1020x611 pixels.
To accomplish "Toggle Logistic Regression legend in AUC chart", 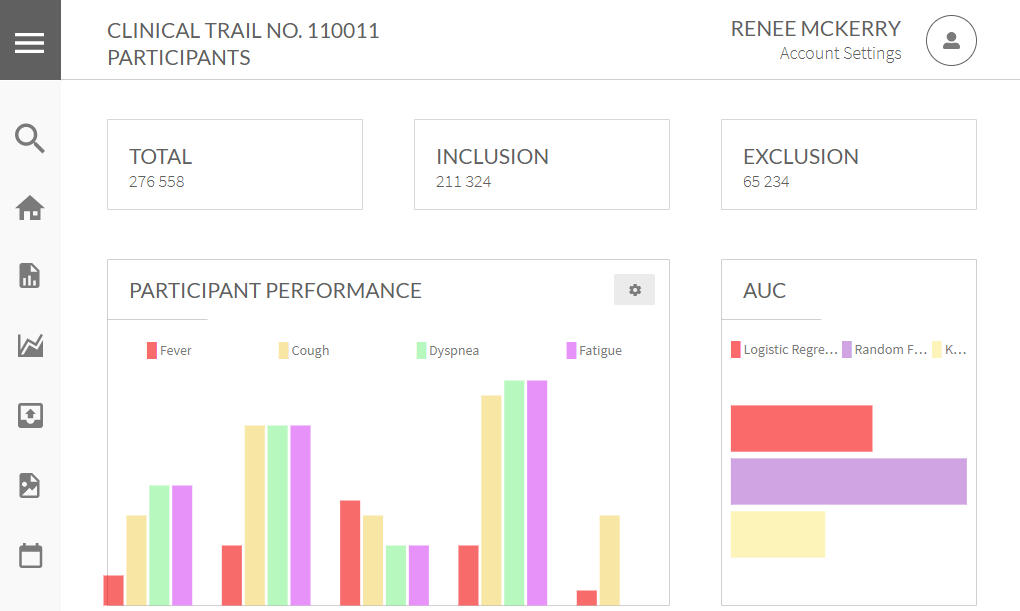I will [784, 350].
